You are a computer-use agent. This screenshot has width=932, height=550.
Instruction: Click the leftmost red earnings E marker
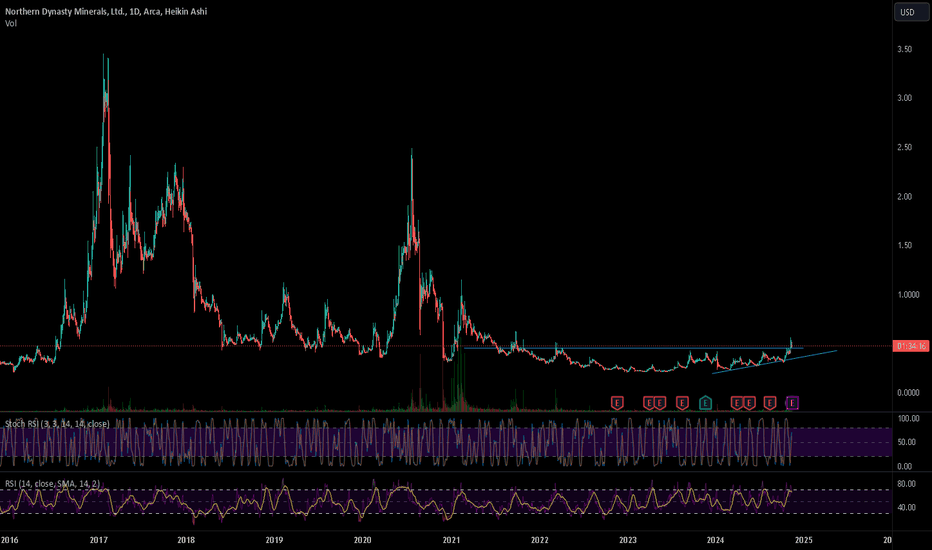(617, 403)
